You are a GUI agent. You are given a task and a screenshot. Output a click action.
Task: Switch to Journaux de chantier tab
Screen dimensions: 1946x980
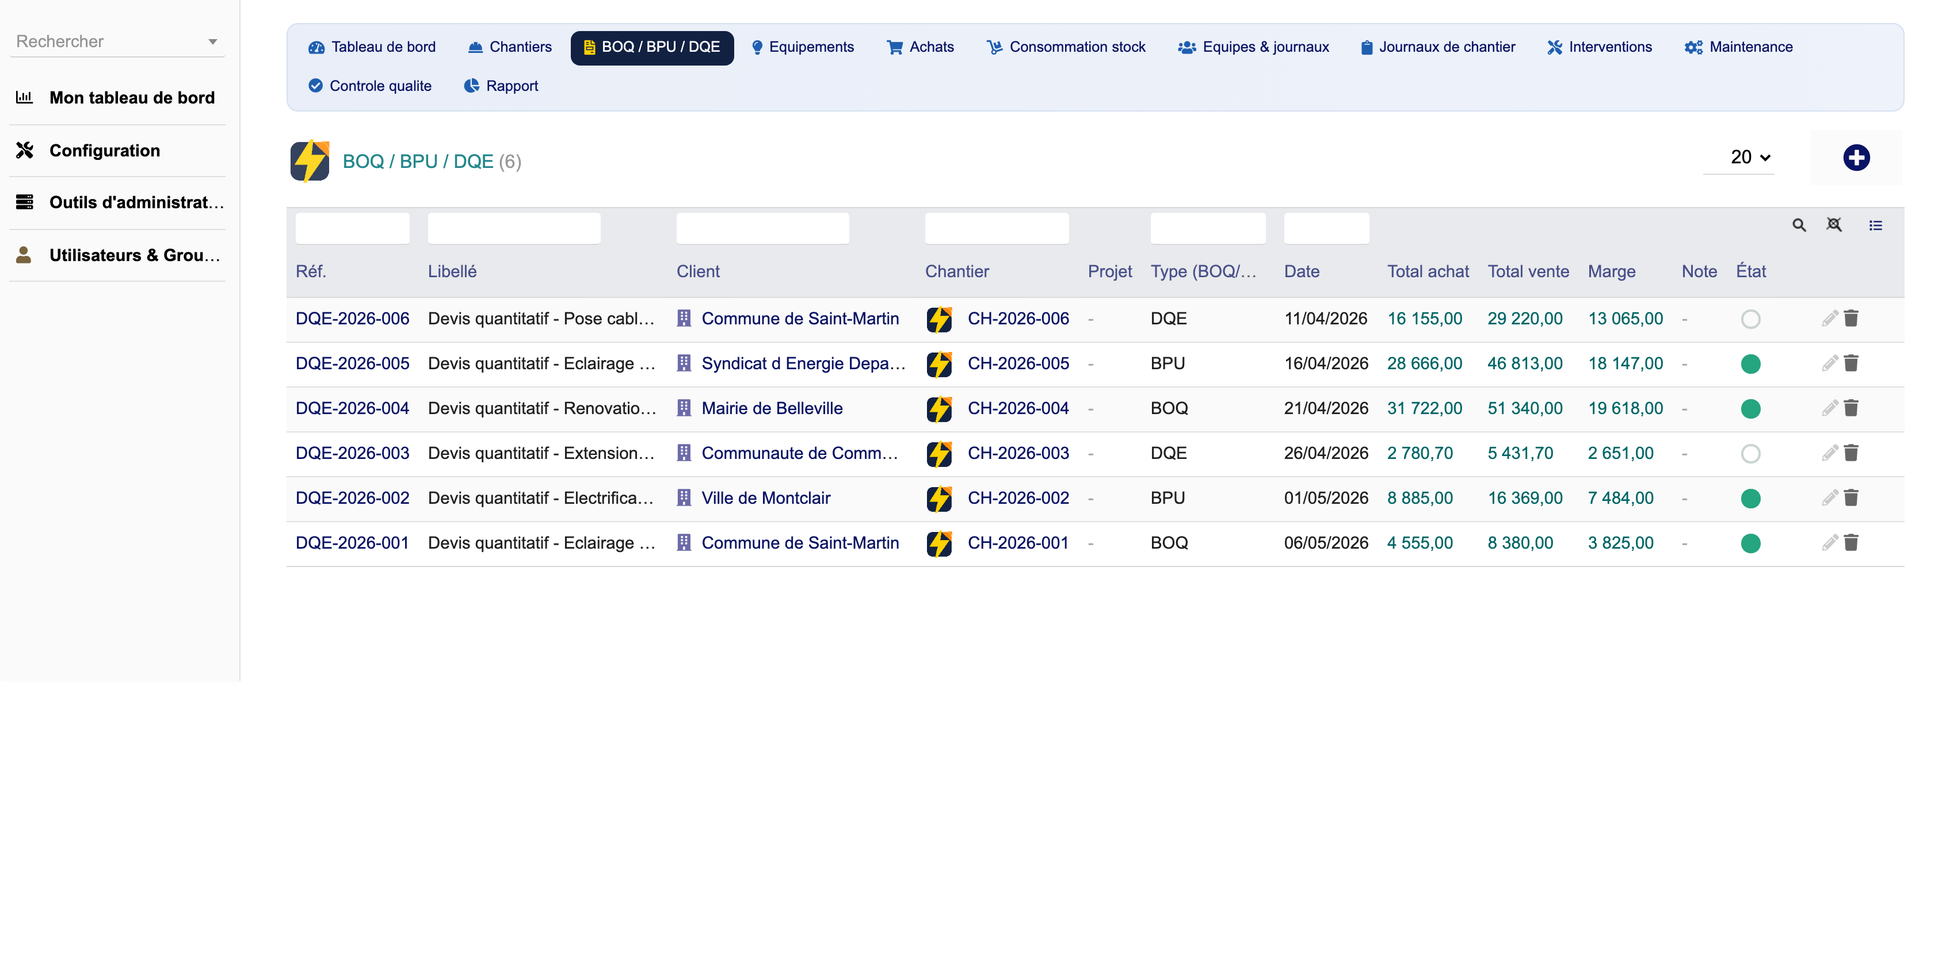pyautogui.click(x=1438, y=48)
